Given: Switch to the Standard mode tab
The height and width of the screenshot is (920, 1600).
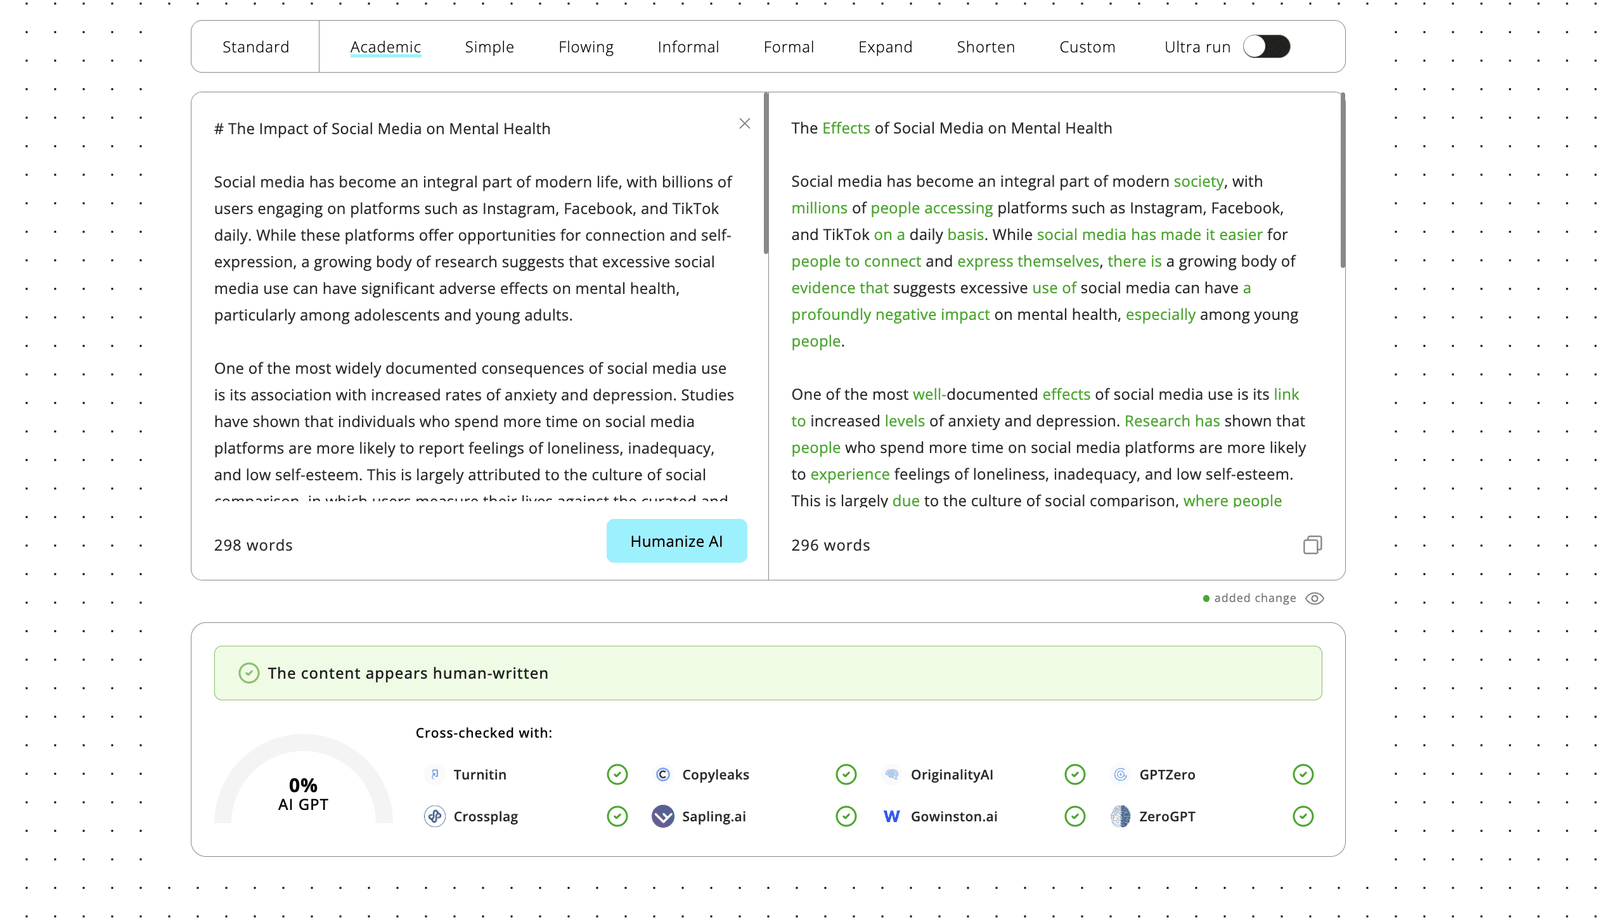Looking at the screenshot, I should click(256, 47).
